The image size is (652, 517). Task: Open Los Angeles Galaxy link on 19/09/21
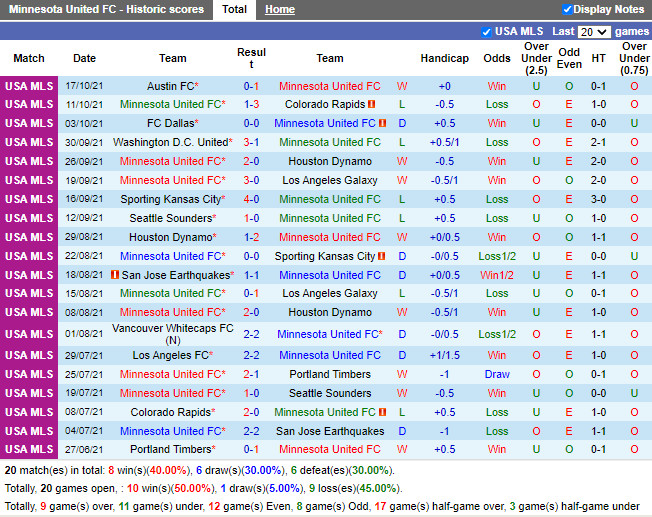click(330, 180)
